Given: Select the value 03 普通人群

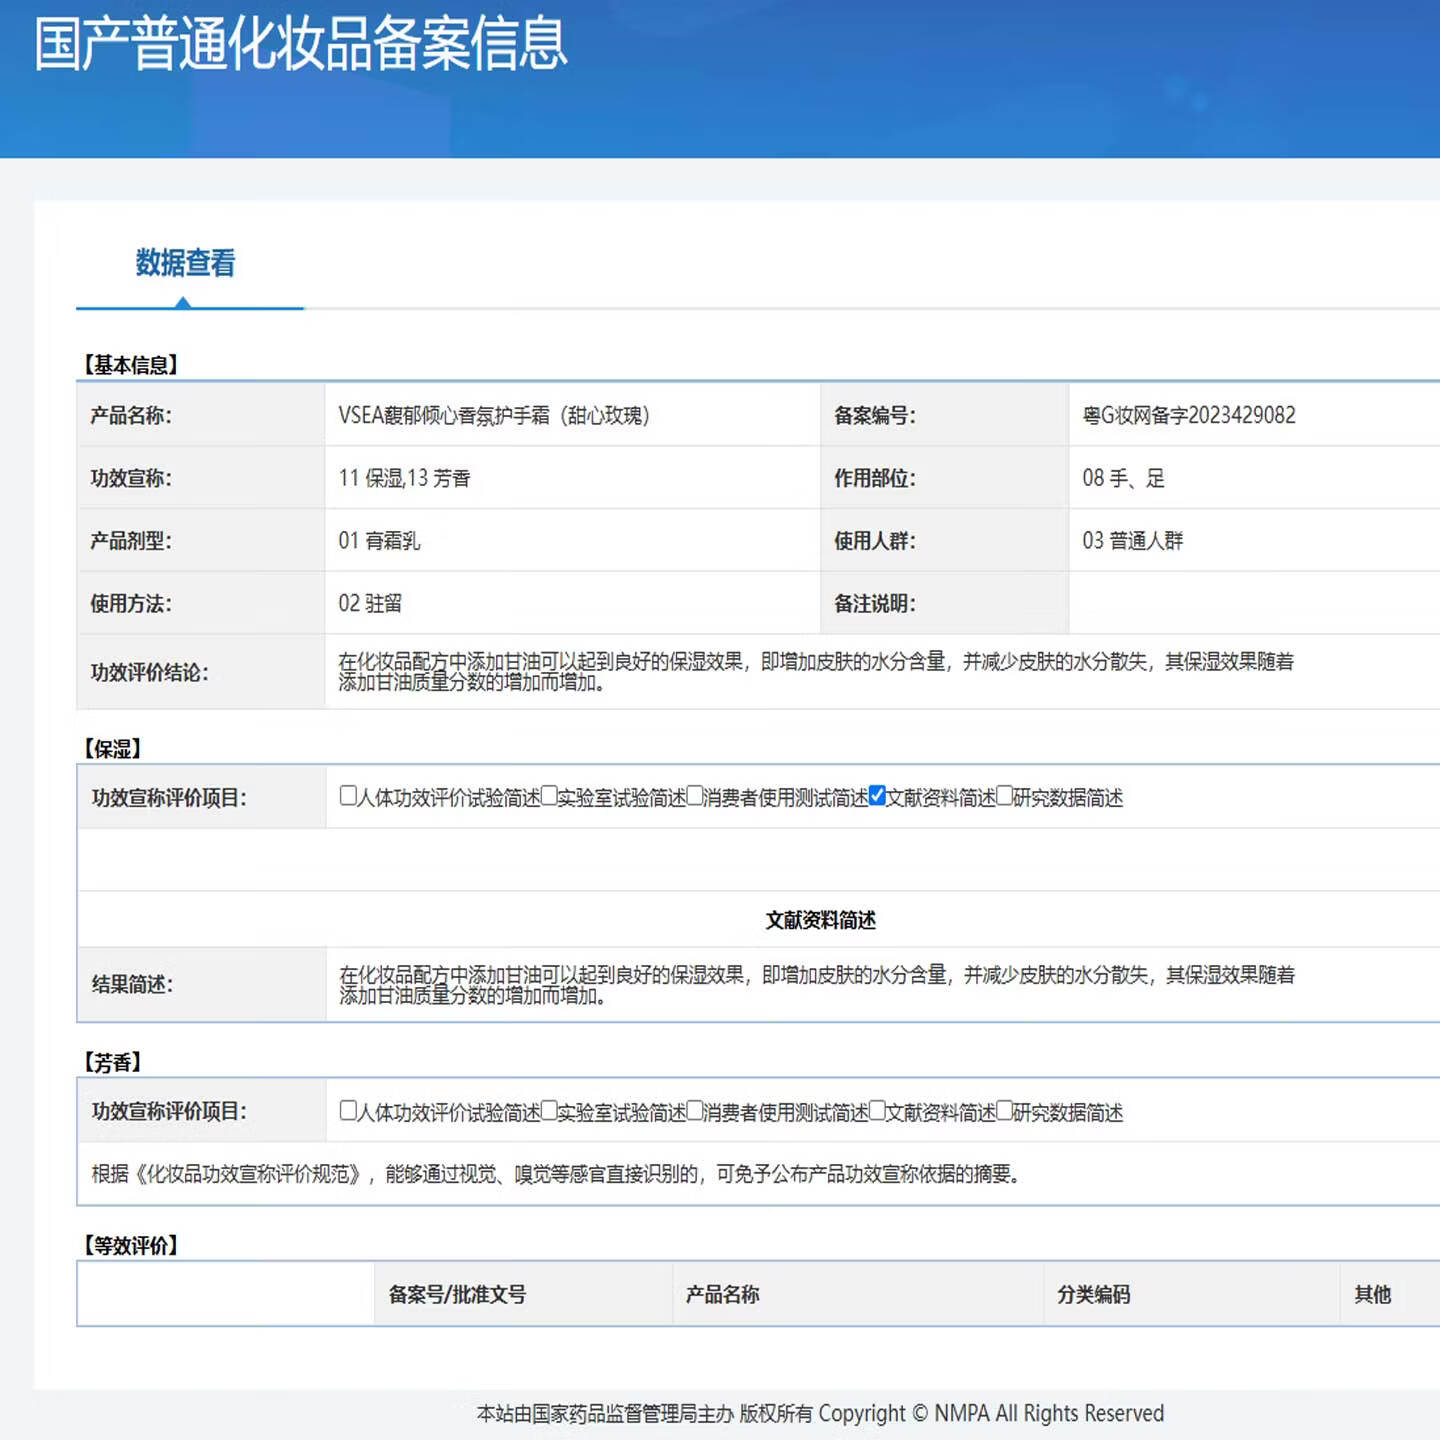Looking at the screenshot, I should [1132, 541].
